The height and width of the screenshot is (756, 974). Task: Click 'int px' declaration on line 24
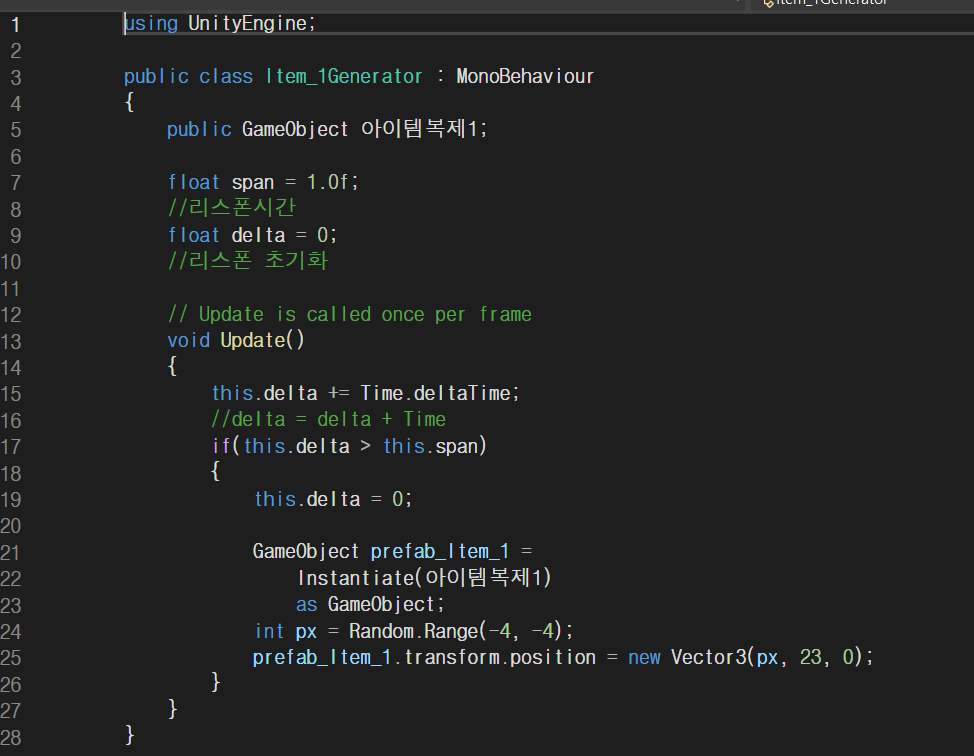click(x=286, y=631)
